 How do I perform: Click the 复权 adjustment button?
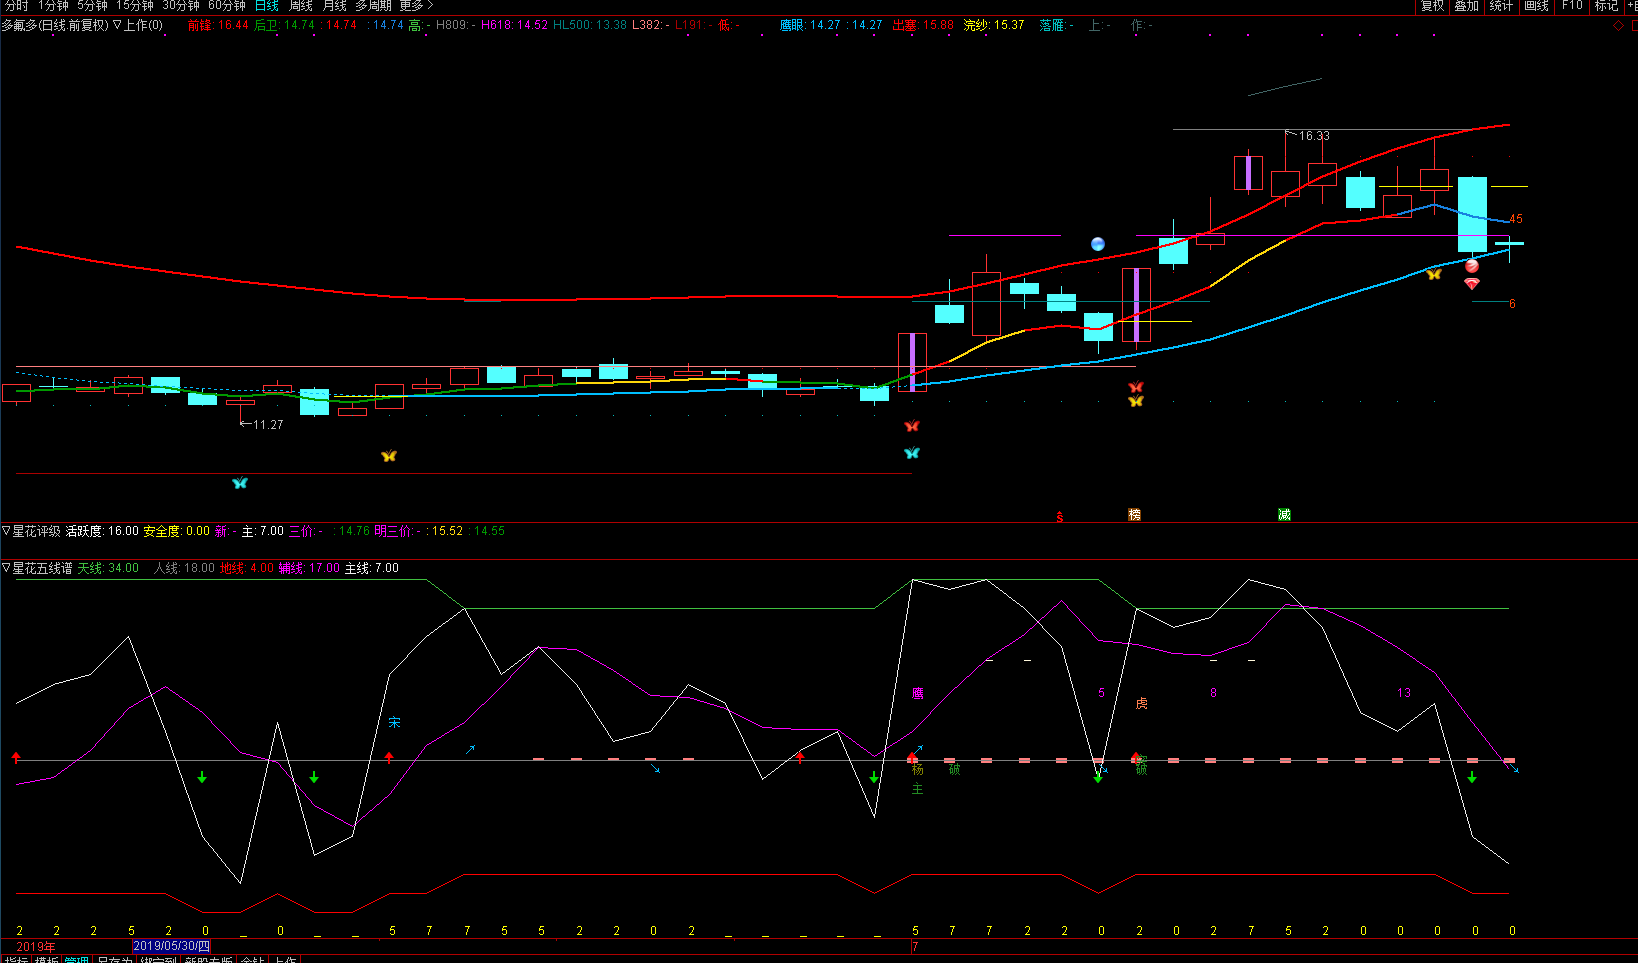coord(1433,6)
